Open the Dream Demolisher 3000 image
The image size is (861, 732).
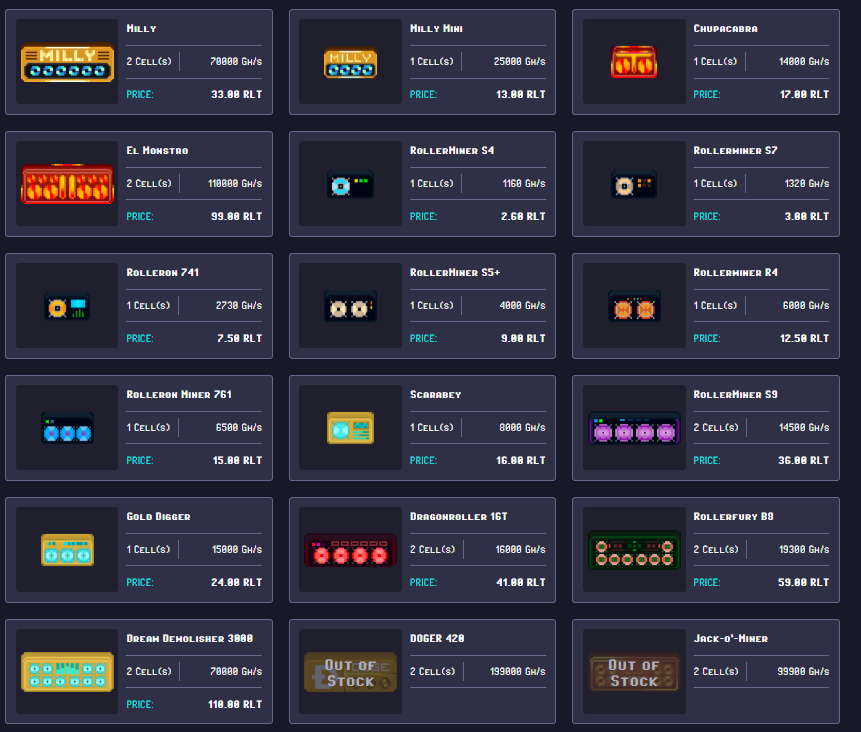point(67,672)
